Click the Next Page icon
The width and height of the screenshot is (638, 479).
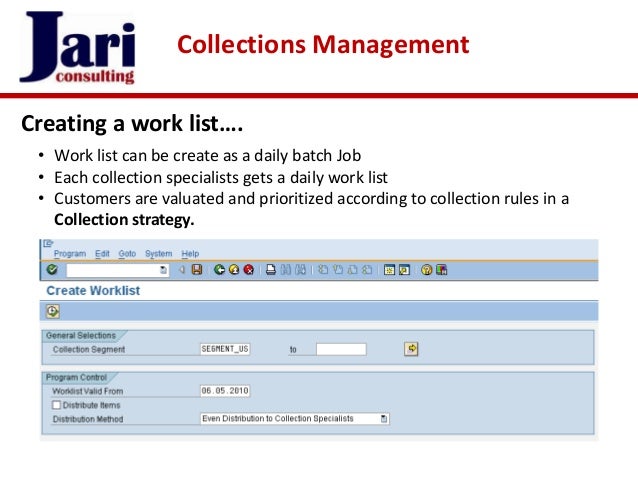point(352,269)
